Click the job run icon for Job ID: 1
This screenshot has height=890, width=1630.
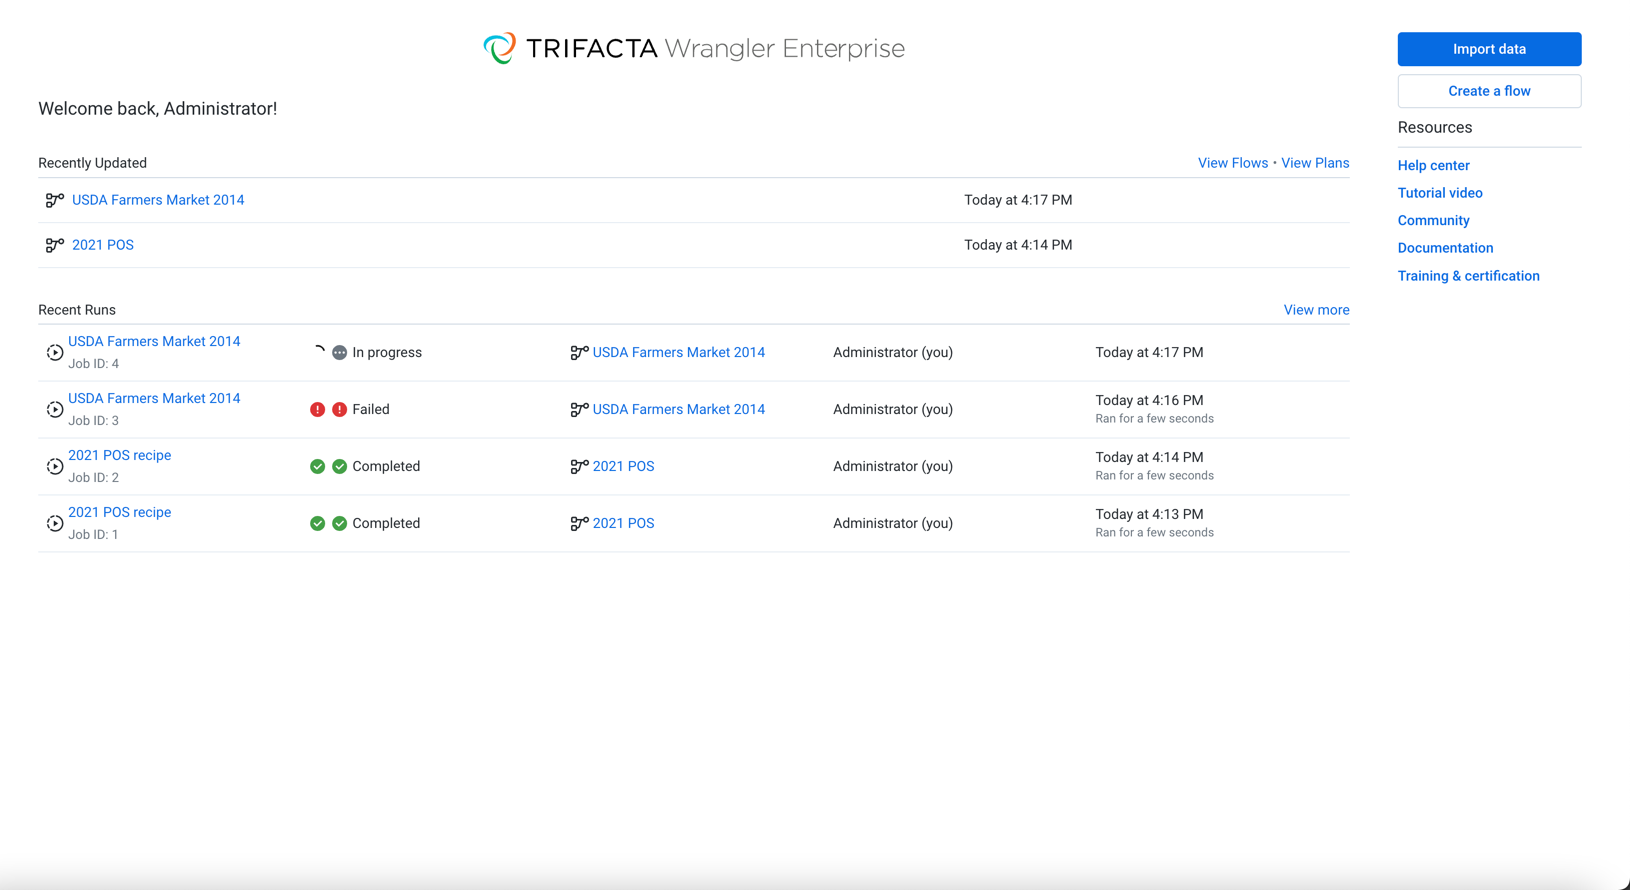(x=55, y=523)
